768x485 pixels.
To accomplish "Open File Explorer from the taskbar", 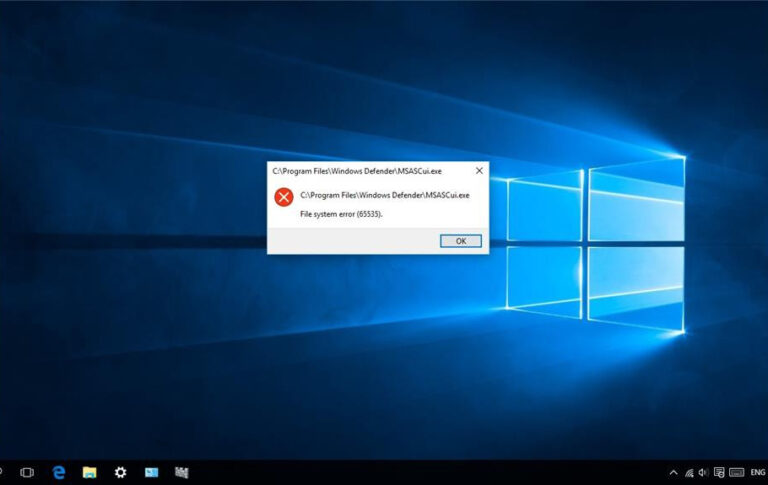I will click(x=90, y=472).
